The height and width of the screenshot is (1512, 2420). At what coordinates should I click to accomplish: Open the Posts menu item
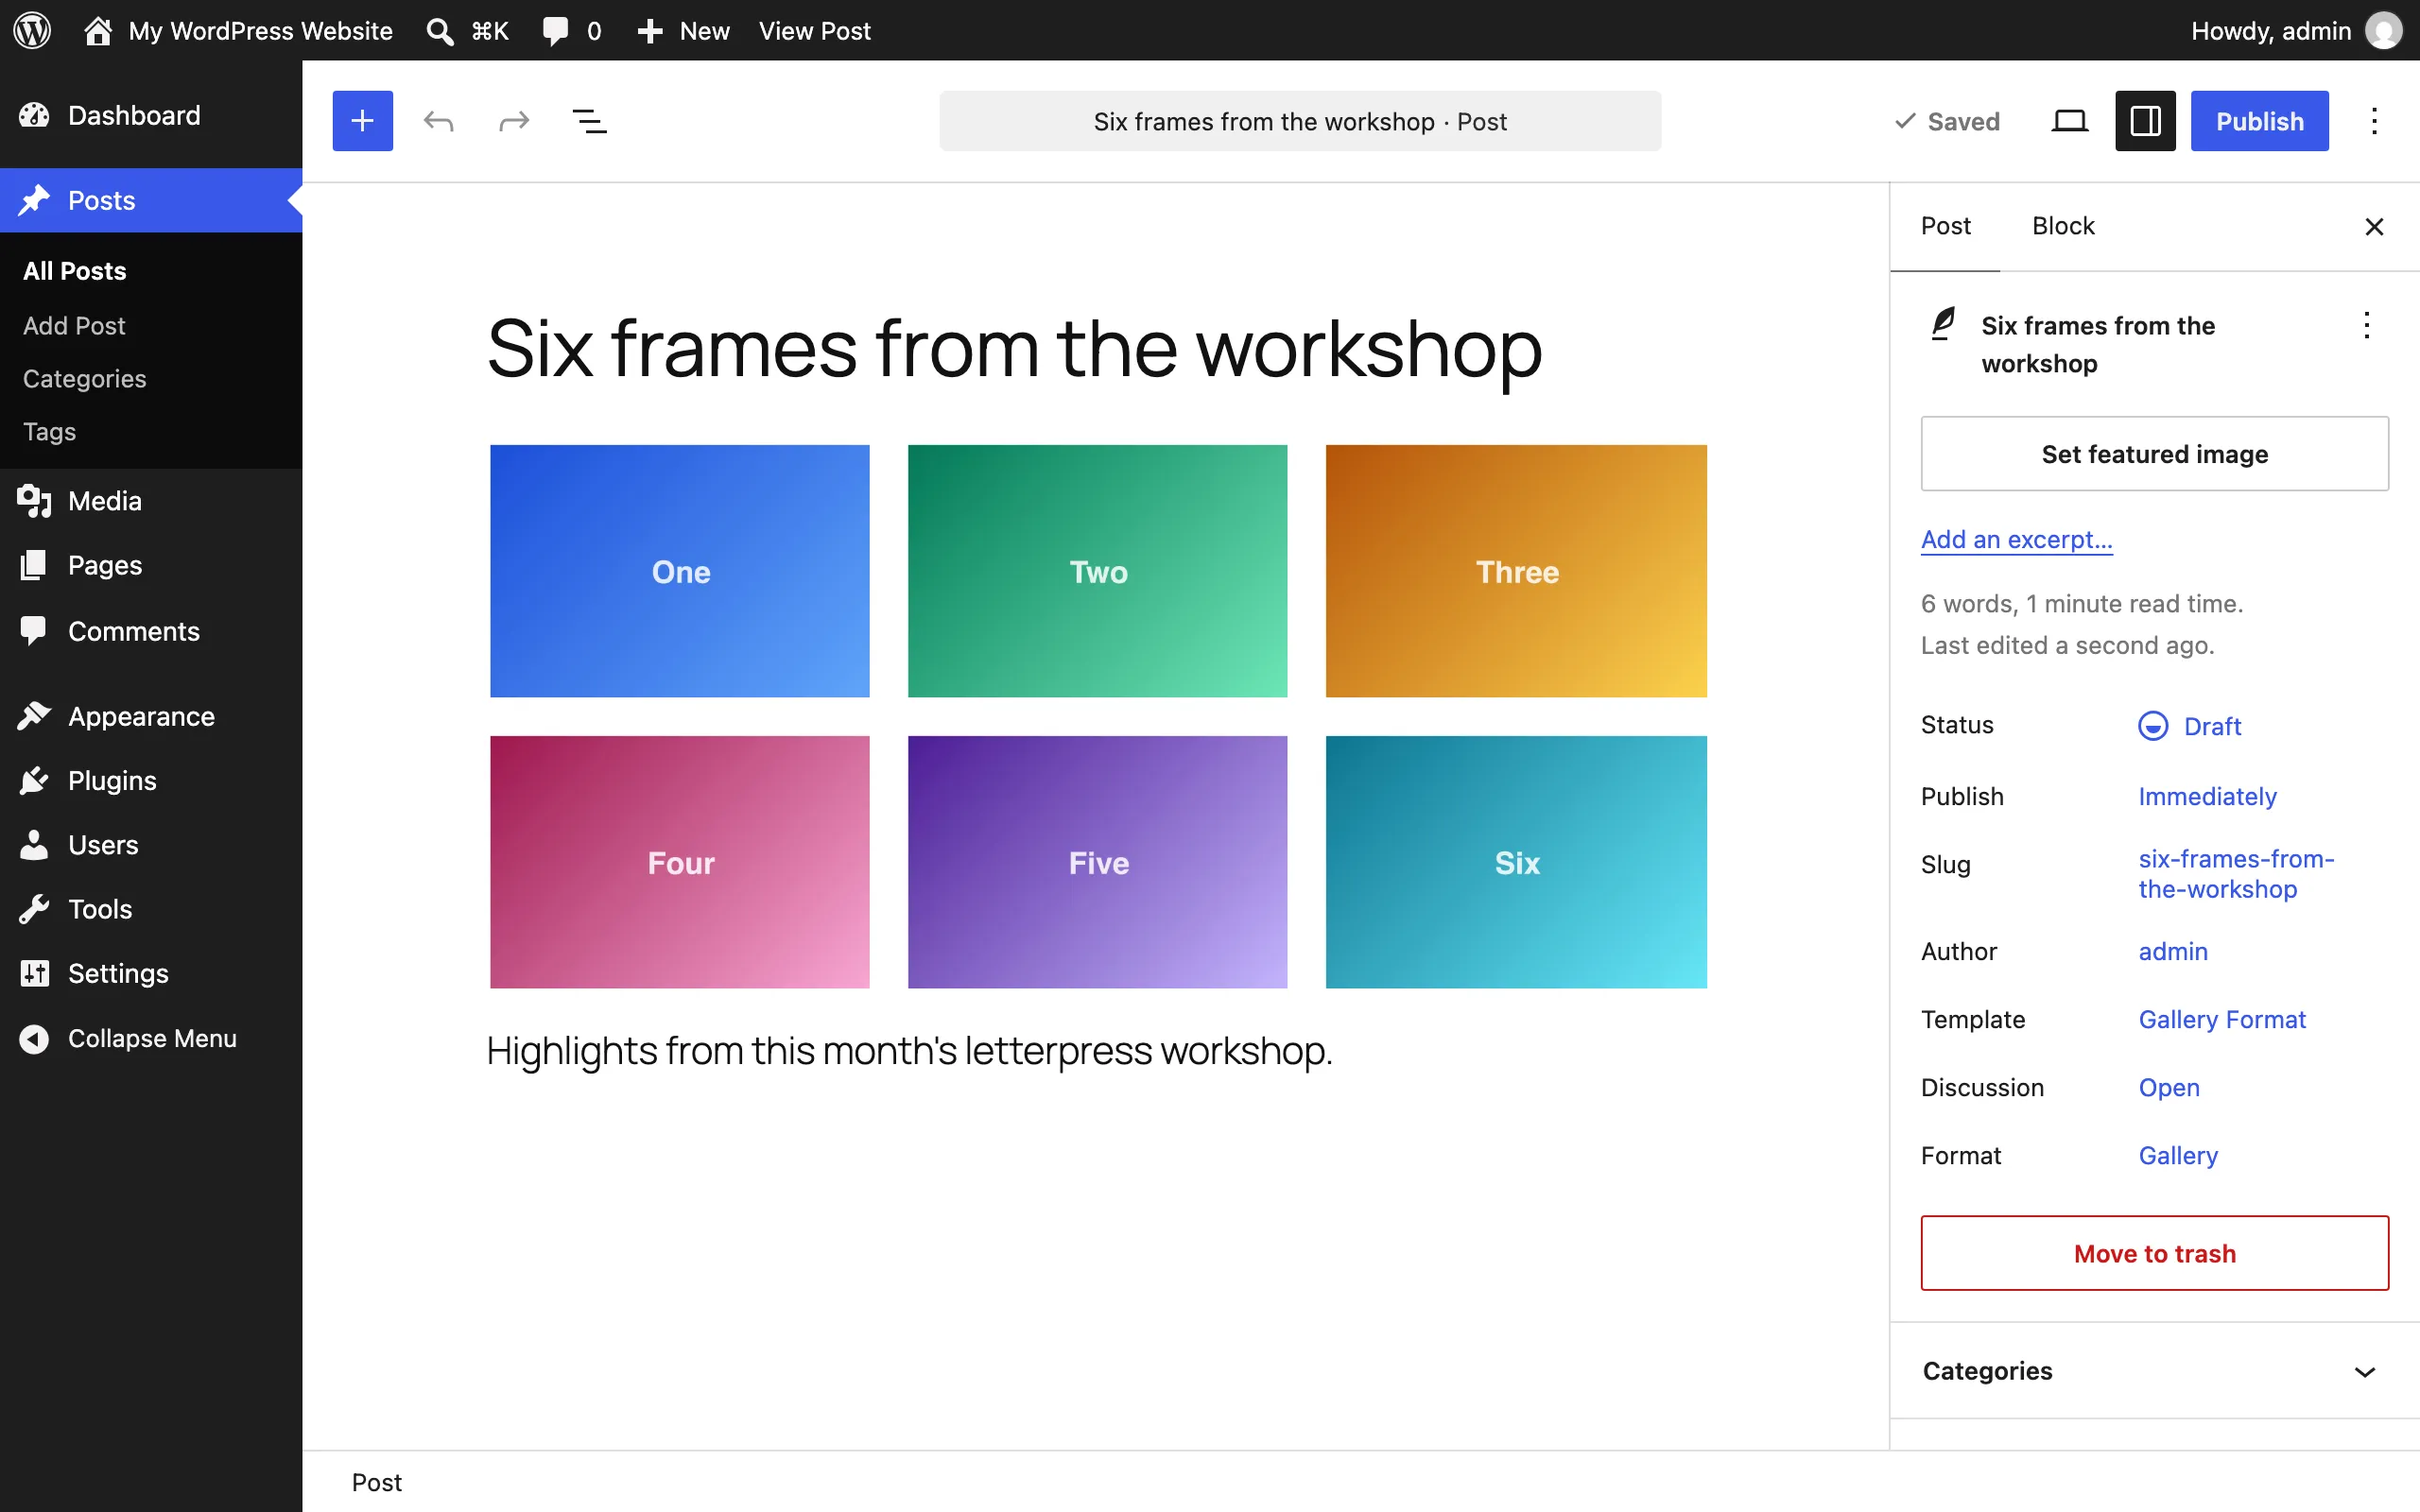151,200
